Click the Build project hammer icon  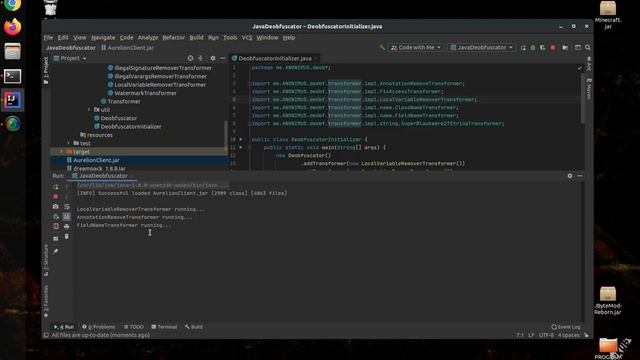coord(382,48)
